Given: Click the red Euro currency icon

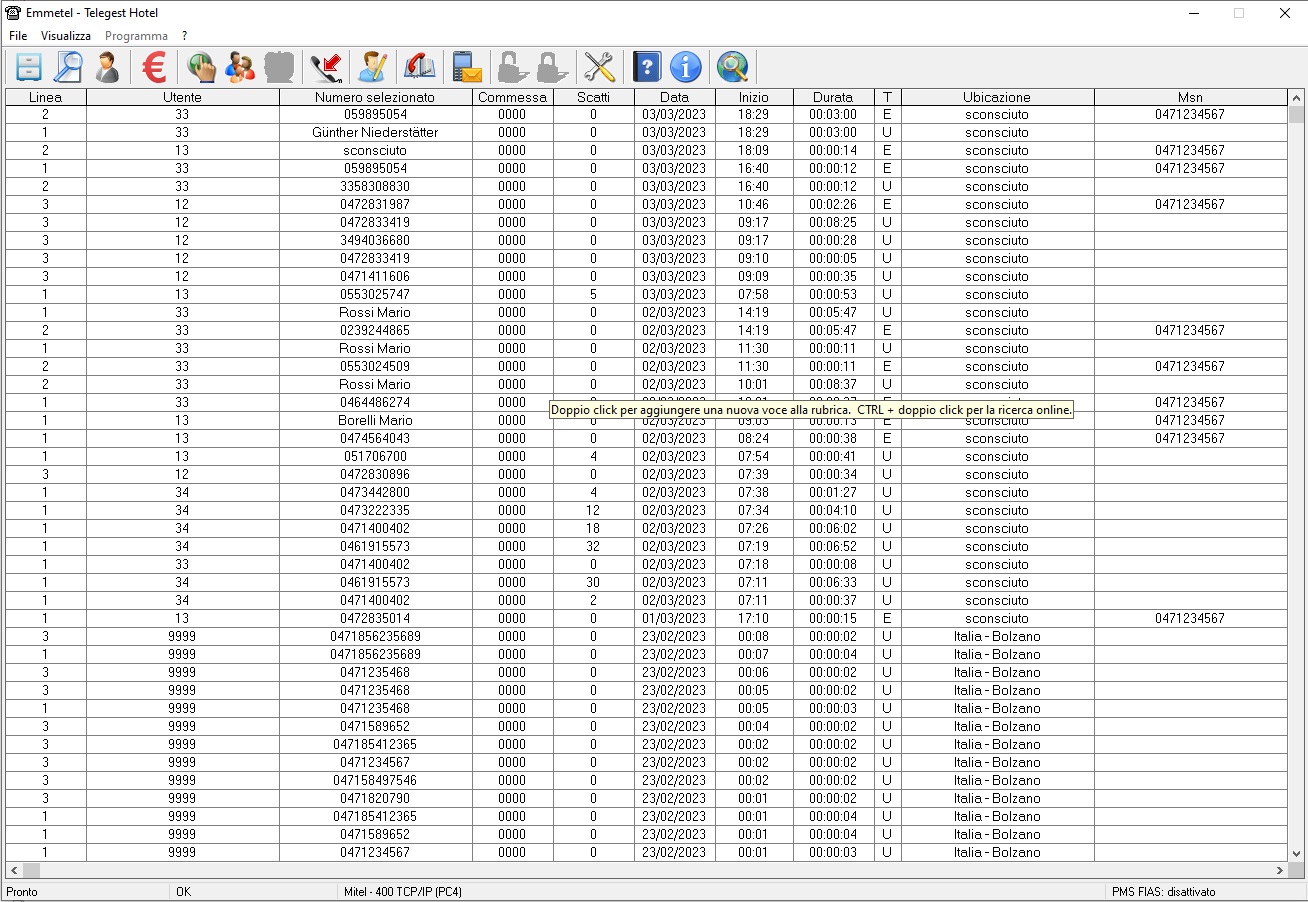Looking at the screenshot, I should click(x=154, y=68).
